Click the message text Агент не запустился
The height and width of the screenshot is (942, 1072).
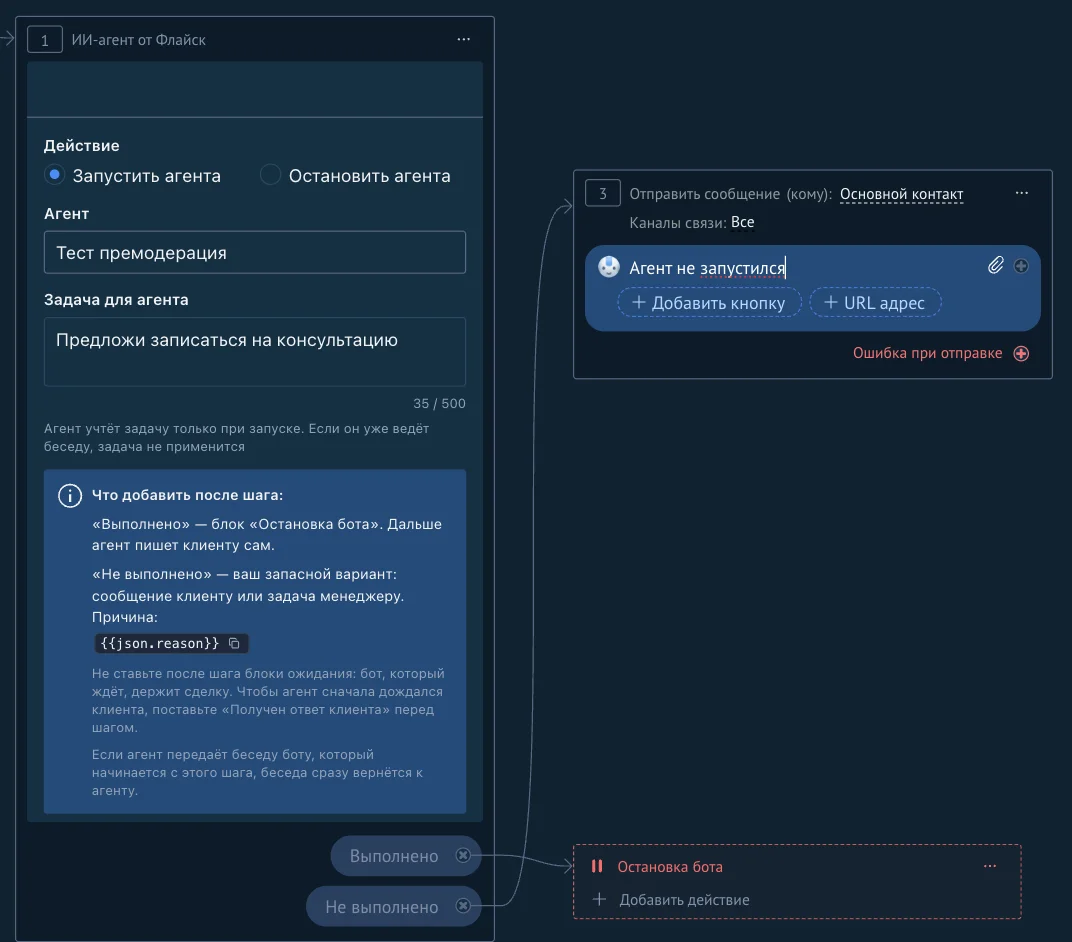point(707,268)
